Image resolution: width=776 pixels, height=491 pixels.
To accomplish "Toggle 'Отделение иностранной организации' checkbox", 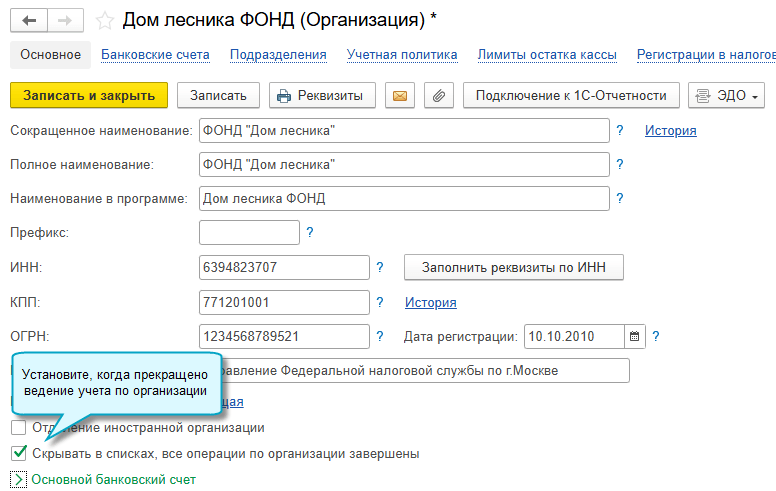I will pos(18,428).
